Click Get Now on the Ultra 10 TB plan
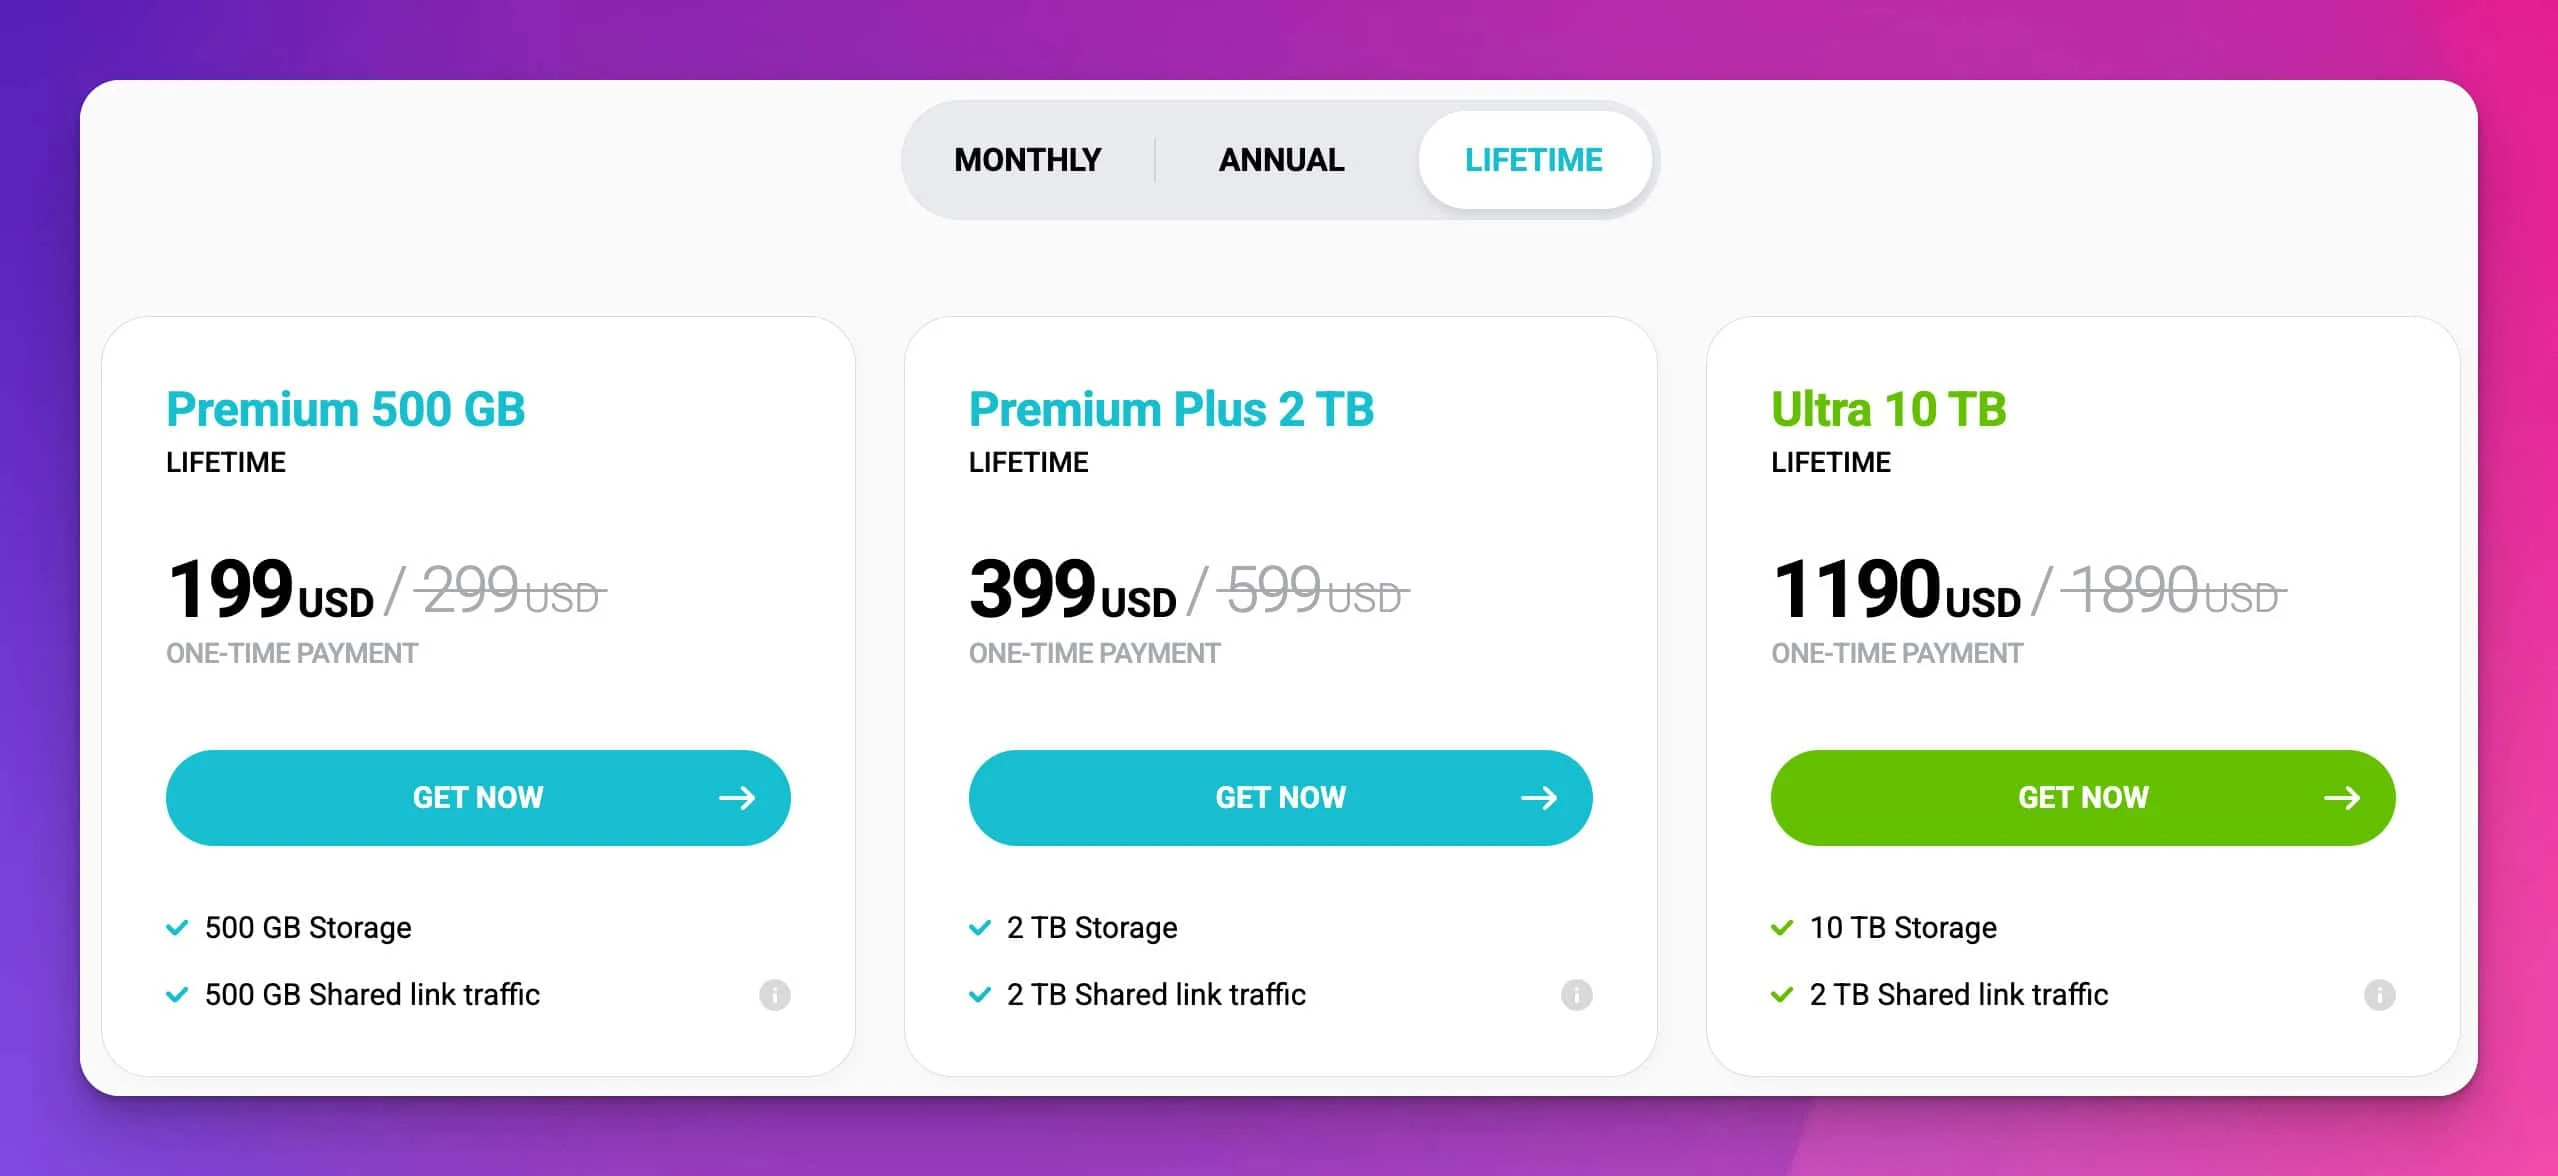Image resolution: width=2558 pixels, height=1176 pixels. point(2082,797)
